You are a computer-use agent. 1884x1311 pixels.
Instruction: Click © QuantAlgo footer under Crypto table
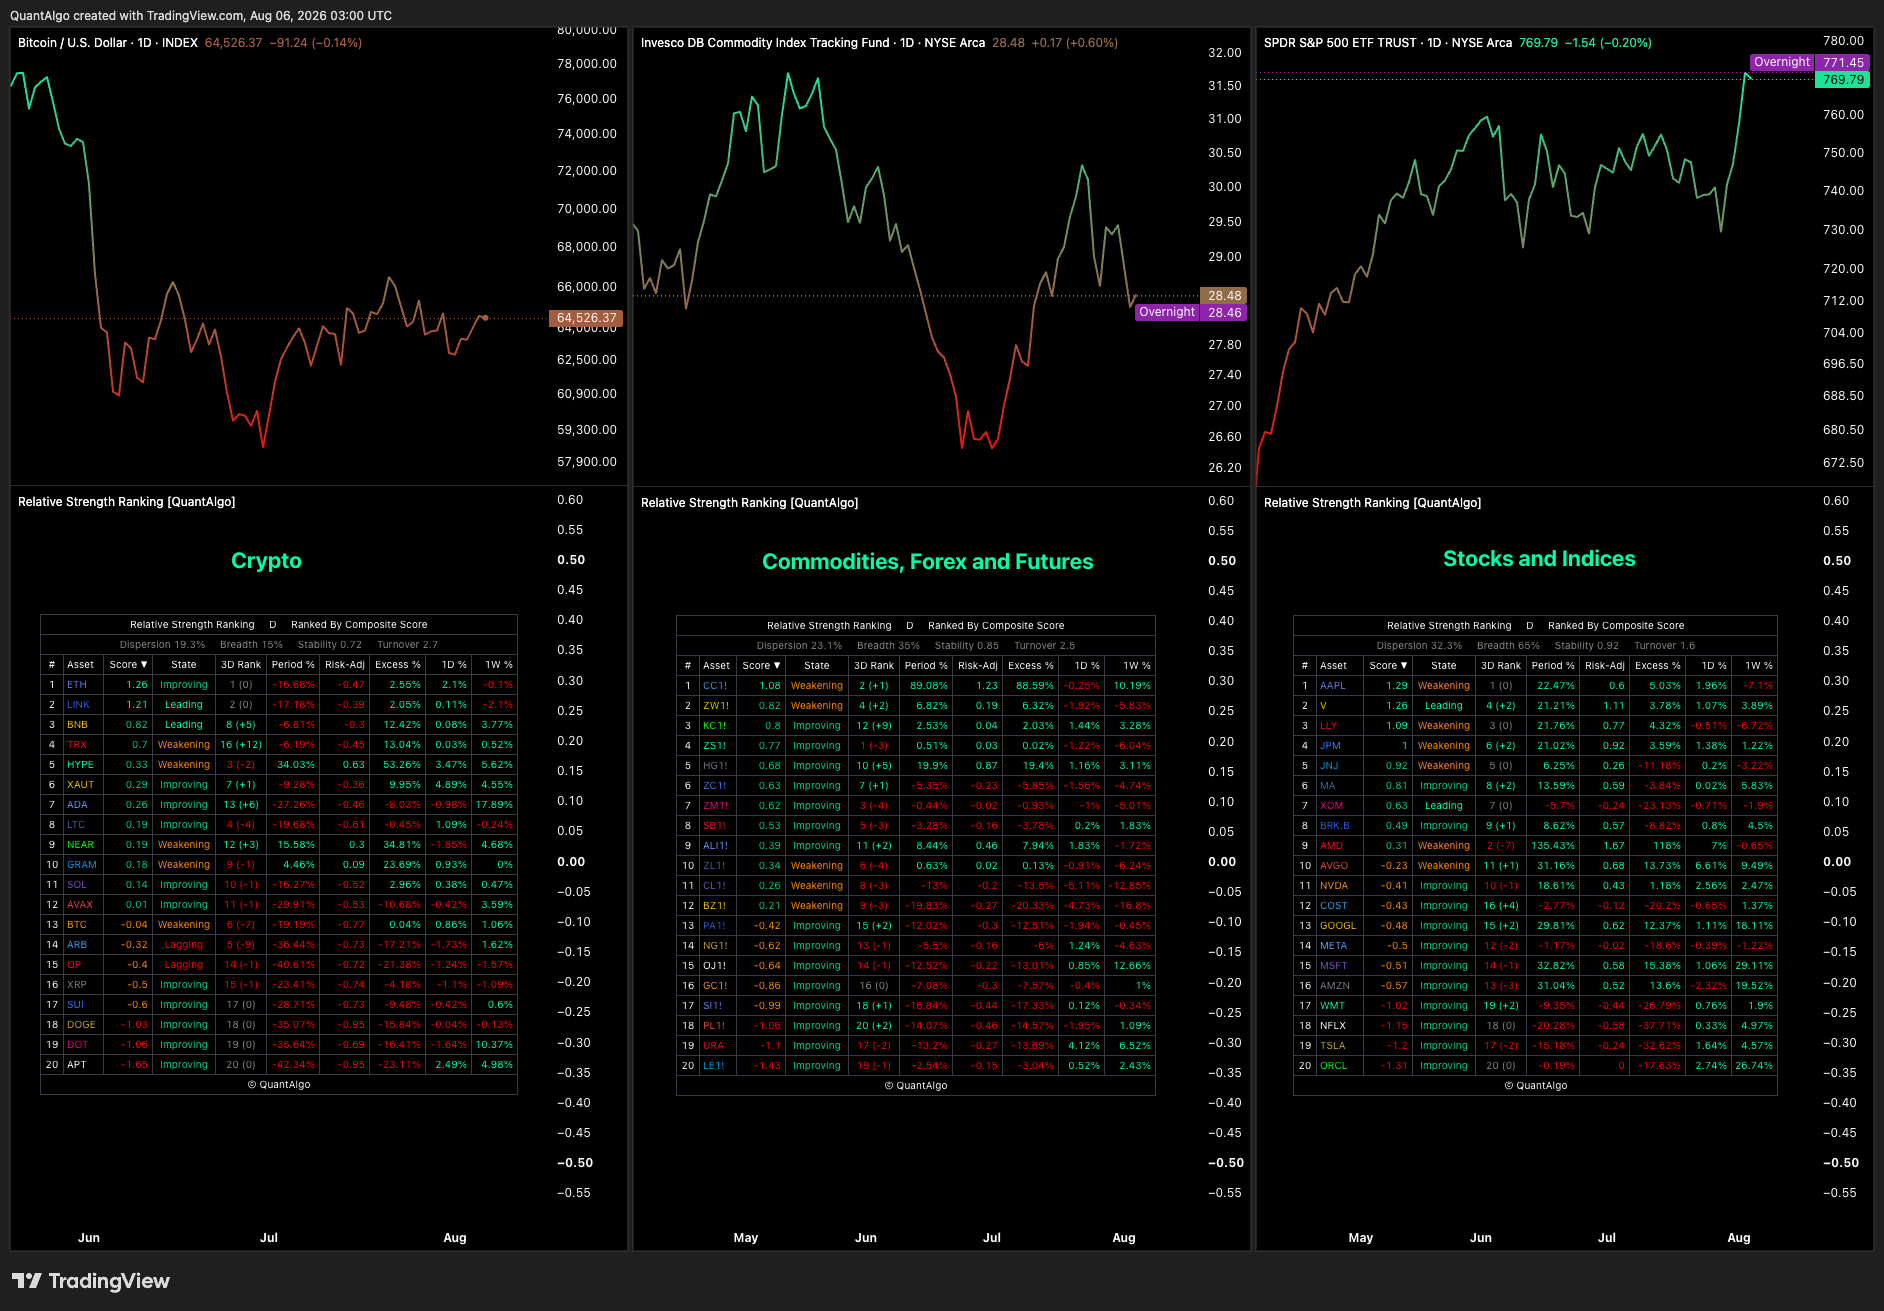point(279,1085)
